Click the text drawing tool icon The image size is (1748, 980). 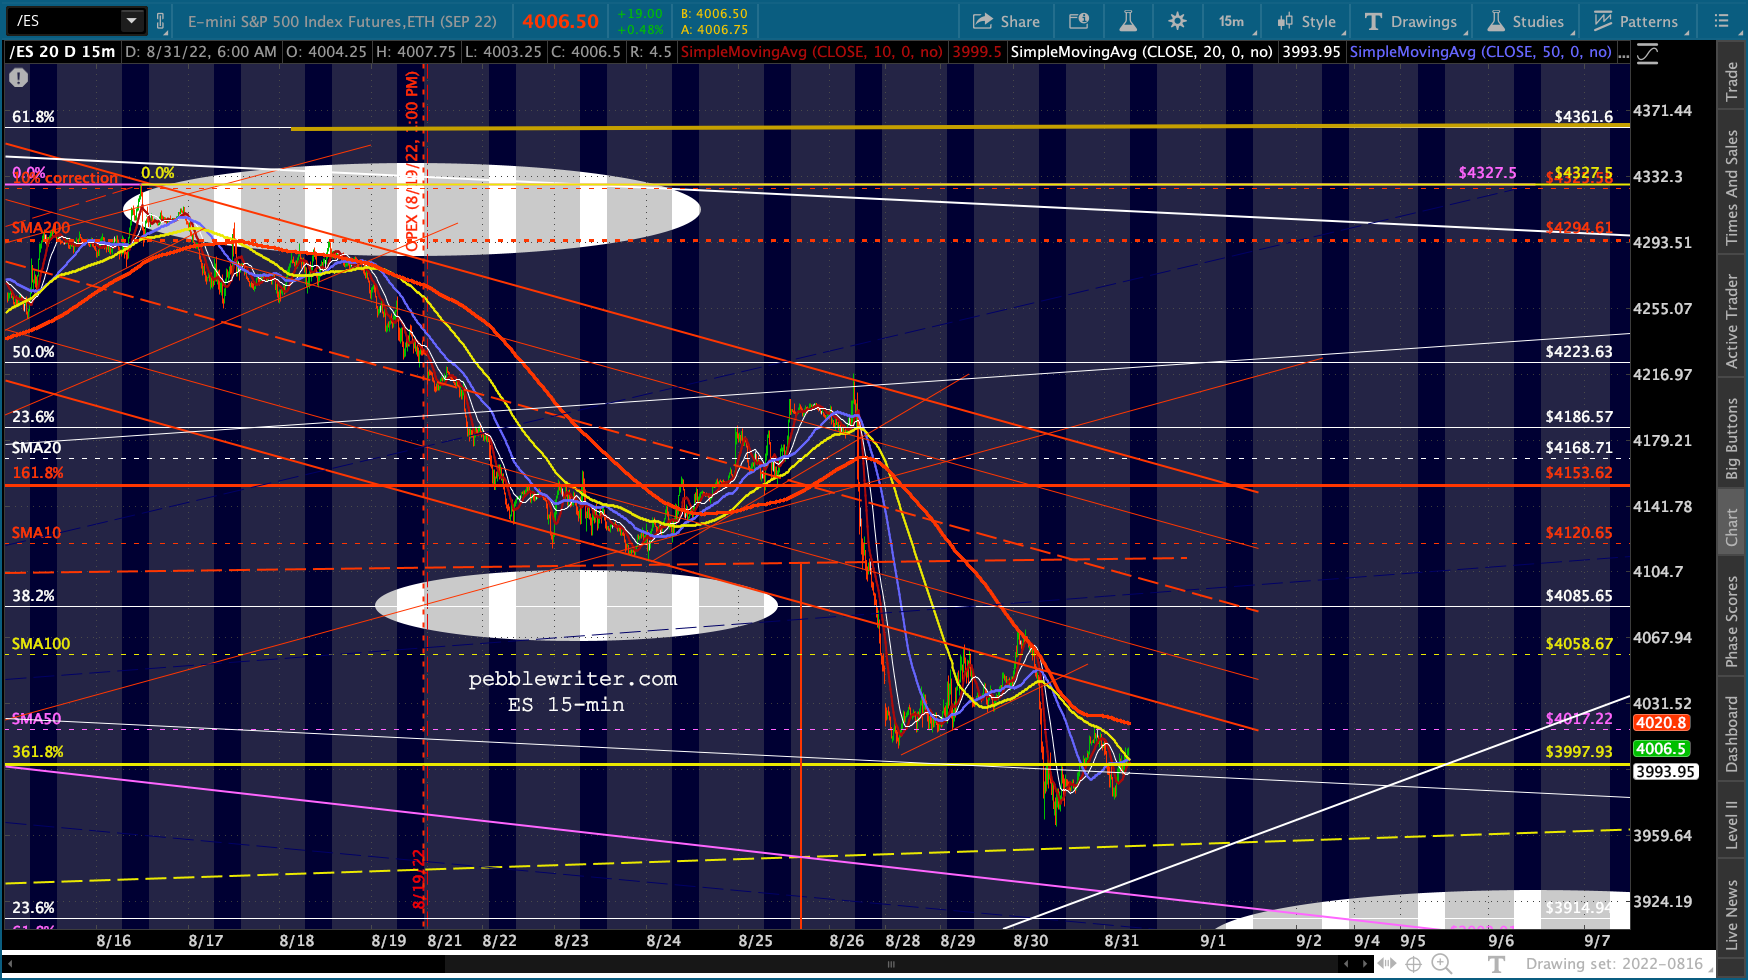tap(1497, 964)
